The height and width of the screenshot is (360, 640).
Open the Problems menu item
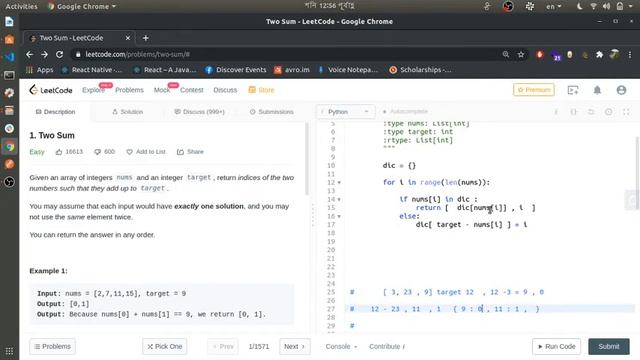(x=129, y=90)
